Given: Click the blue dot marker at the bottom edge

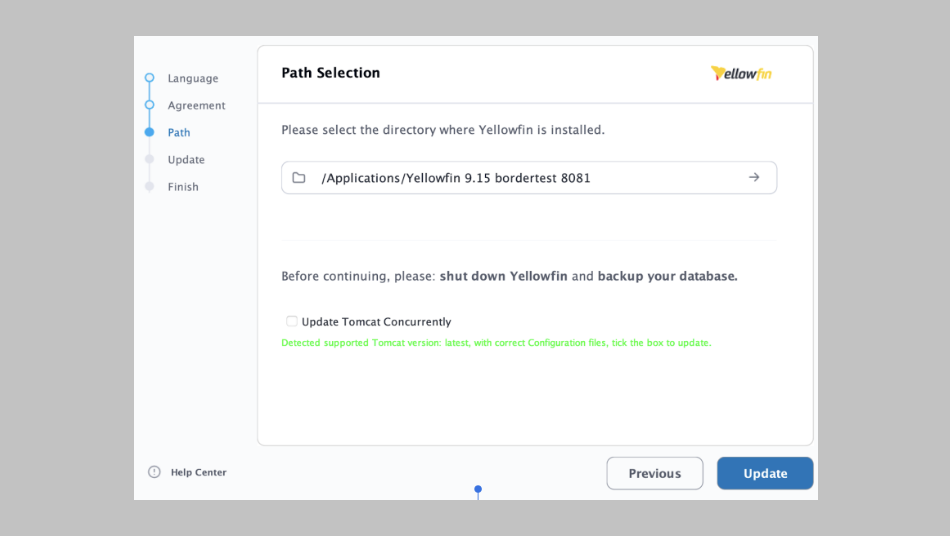Looking at the screenshot, I should 478,489.
